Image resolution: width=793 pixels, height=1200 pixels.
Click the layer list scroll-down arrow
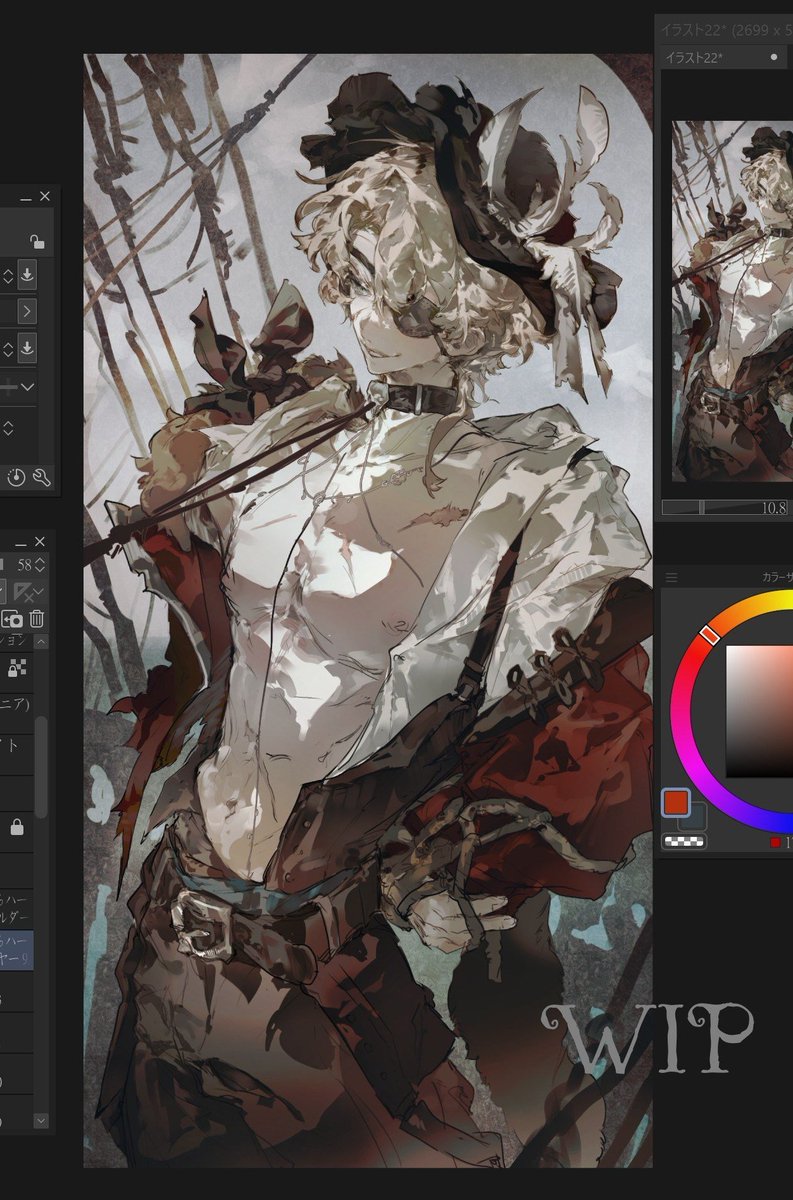click(41, 1121)
